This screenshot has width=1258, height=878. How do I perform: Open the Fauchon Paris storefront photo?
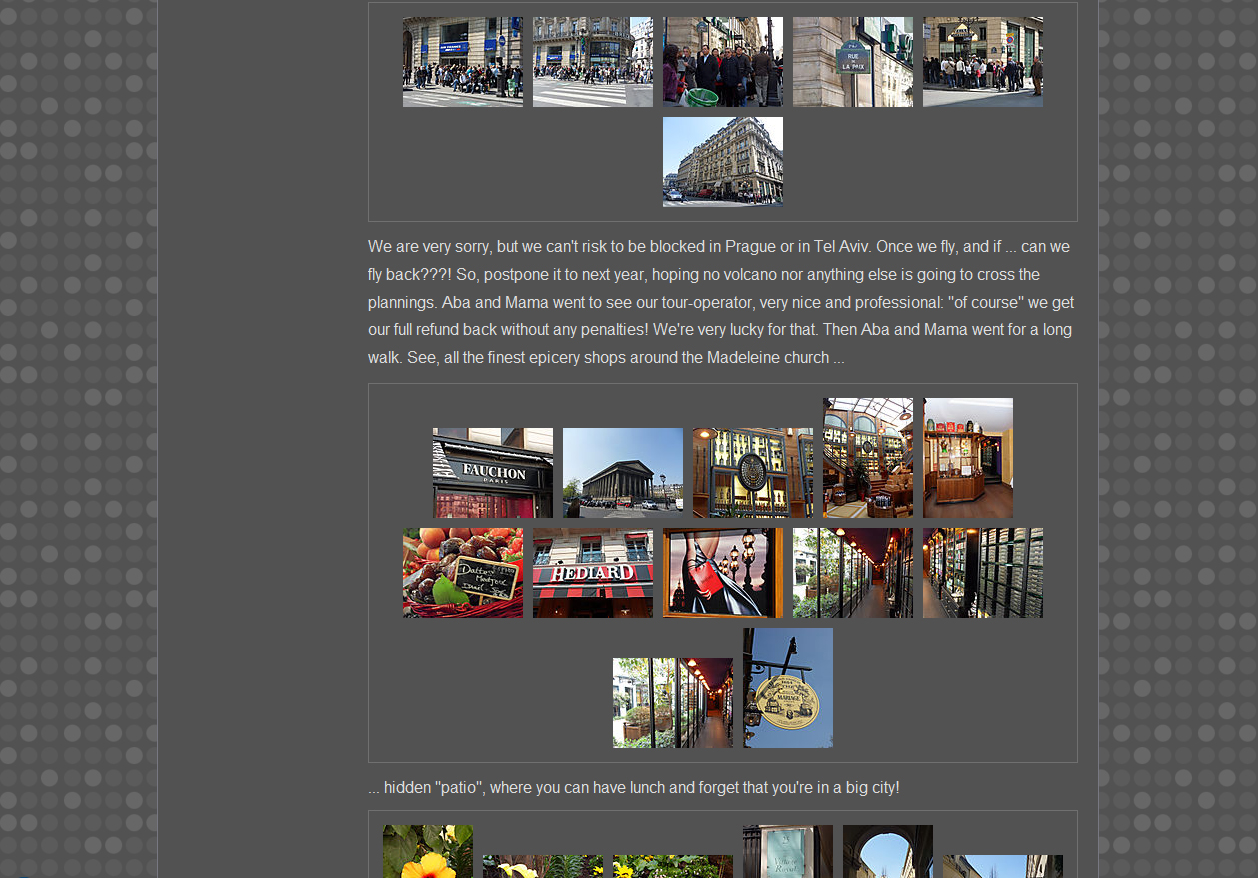pyautogui.click(x=492, y=473)
